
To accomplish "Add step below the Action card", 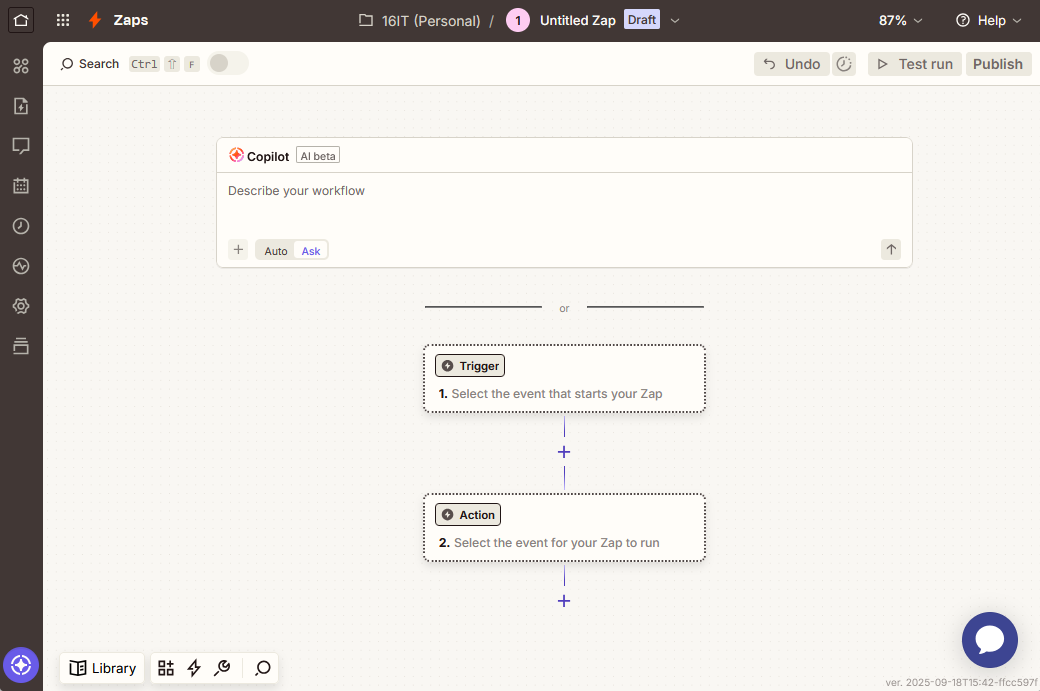I will tap(564, 601).
